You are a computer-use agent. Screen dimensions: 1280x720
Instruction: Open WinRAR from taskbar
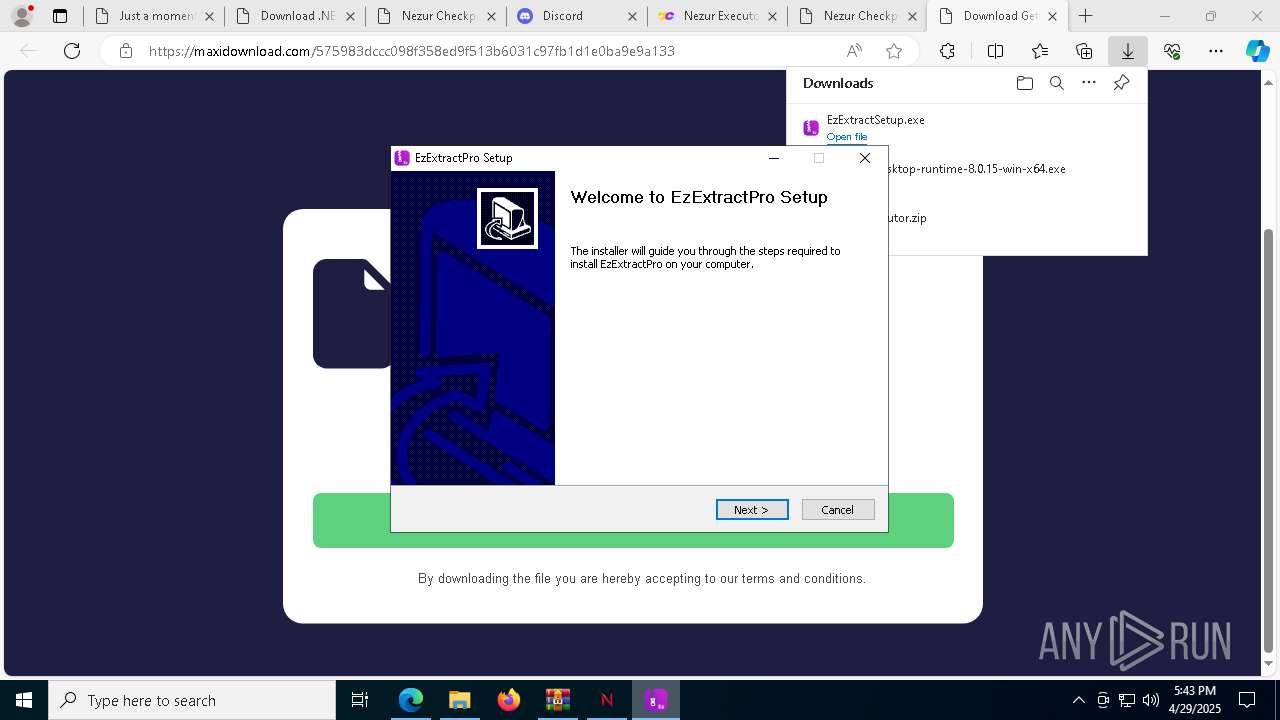557,700
